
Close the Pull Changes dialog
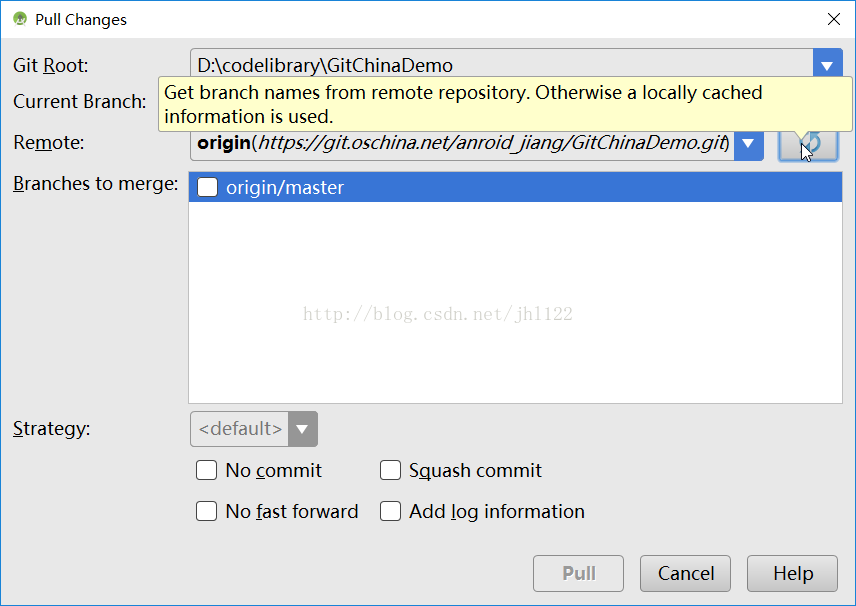point(834,19)
